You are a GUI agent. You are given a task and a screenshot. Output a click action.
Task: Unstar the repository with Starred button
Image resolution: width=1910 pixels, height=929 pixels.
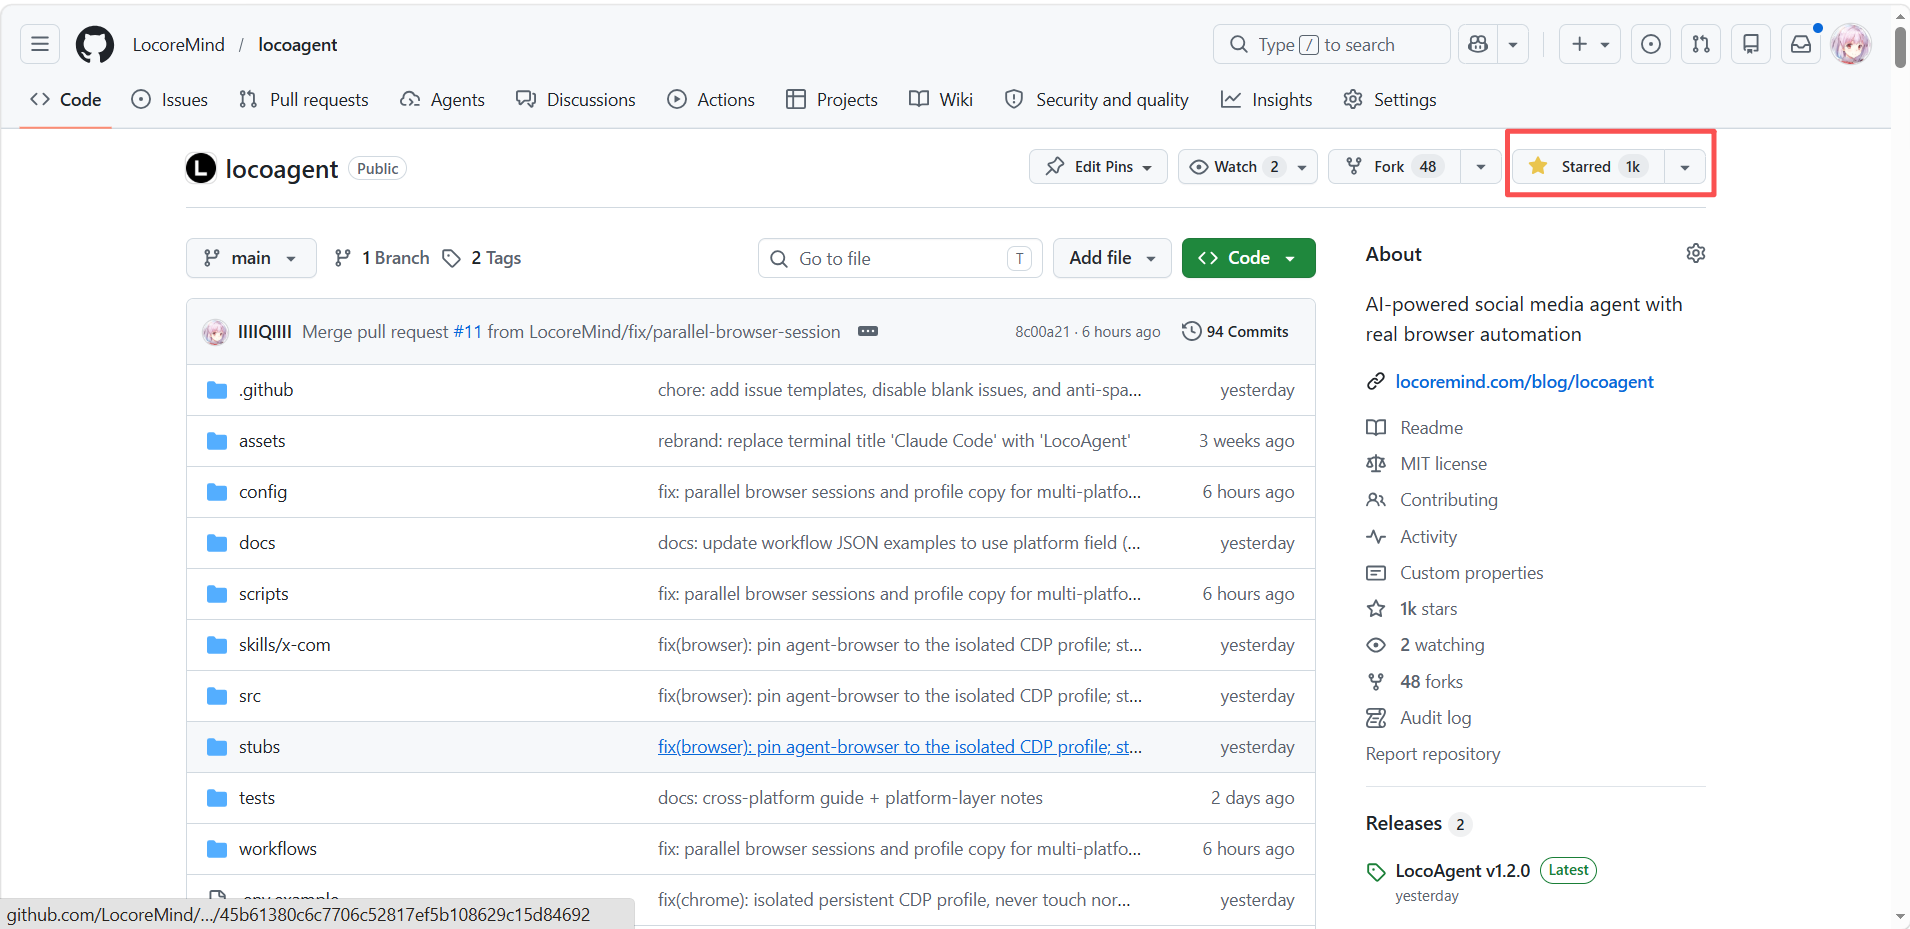[x=1587, y=166]
